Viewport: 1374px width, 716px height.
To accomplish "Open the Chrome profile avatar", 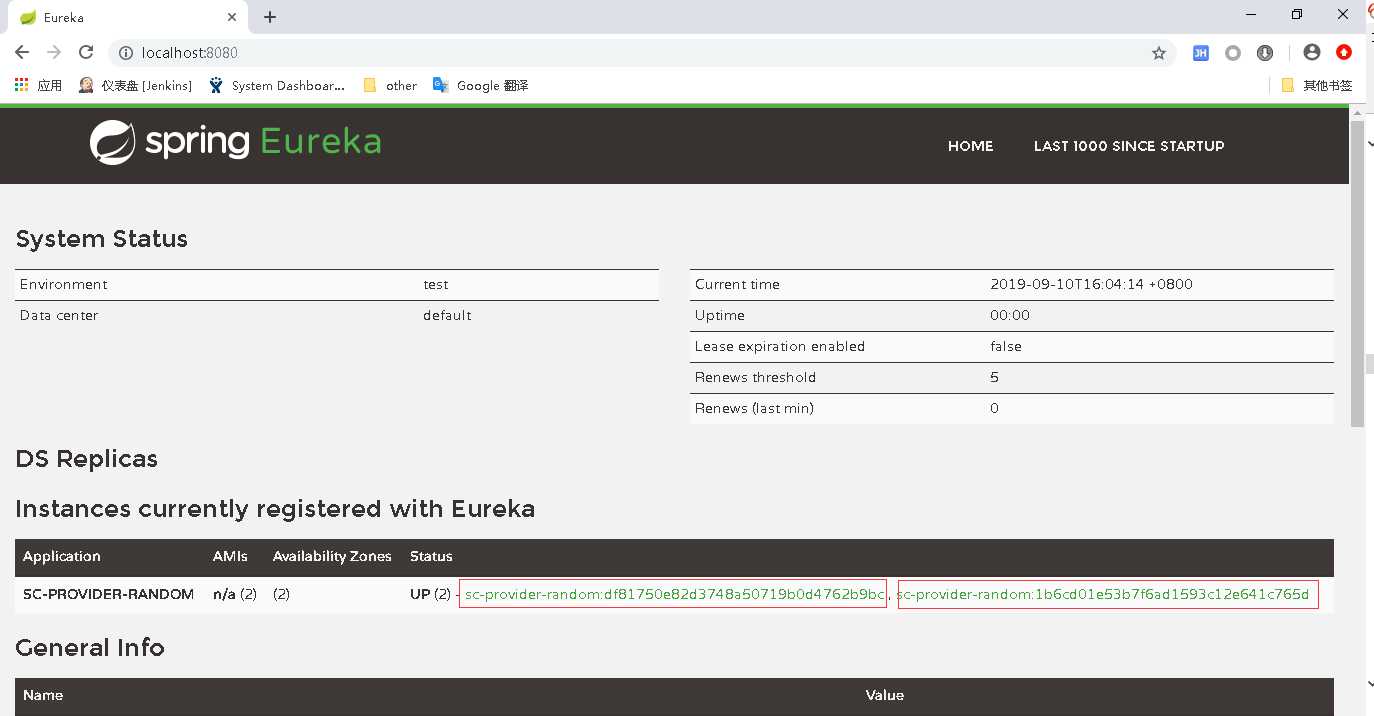I will click(x=1312, y=53).
